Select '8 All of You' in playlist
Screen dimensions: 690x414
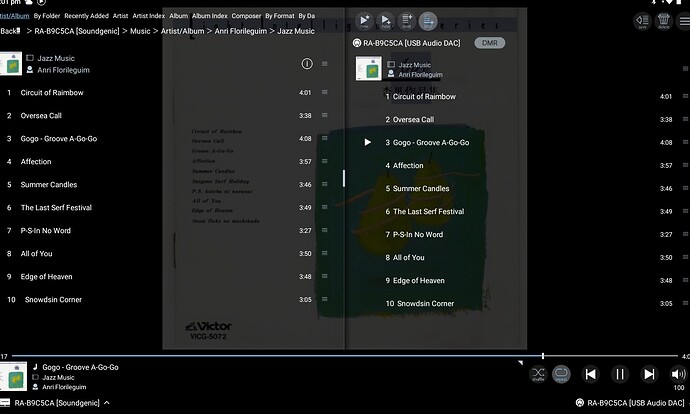405,257
